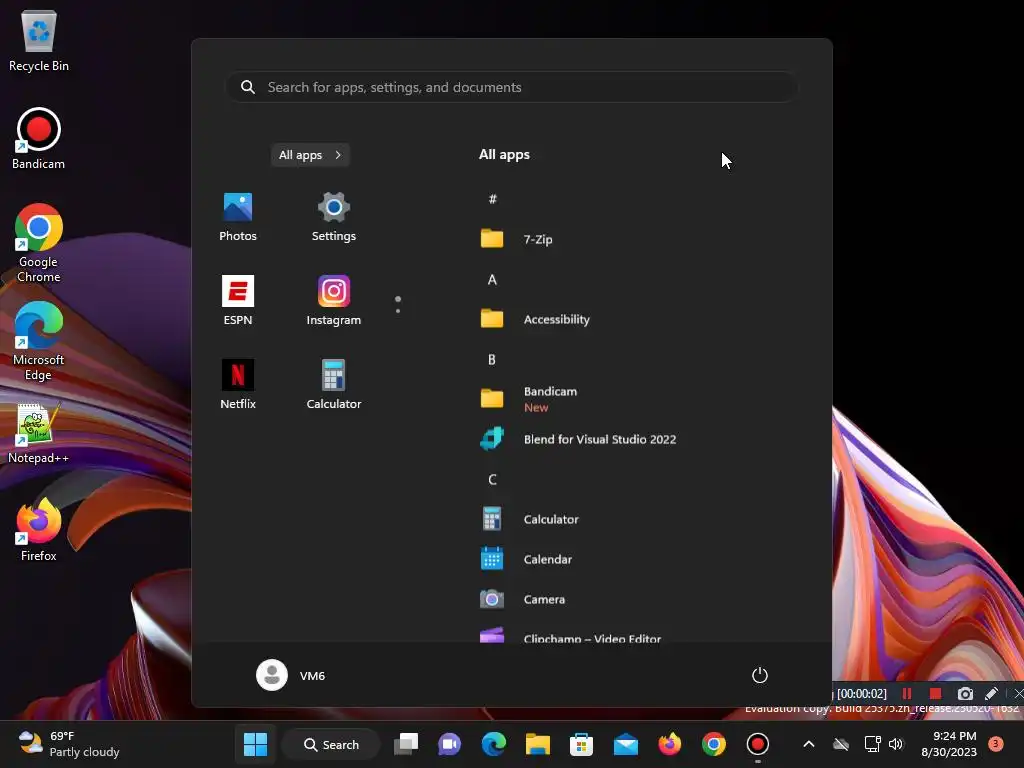Click the Power button in Start menu
Image resolution: width=1024 pixels, height=768 pixels.
click(760, 675)
